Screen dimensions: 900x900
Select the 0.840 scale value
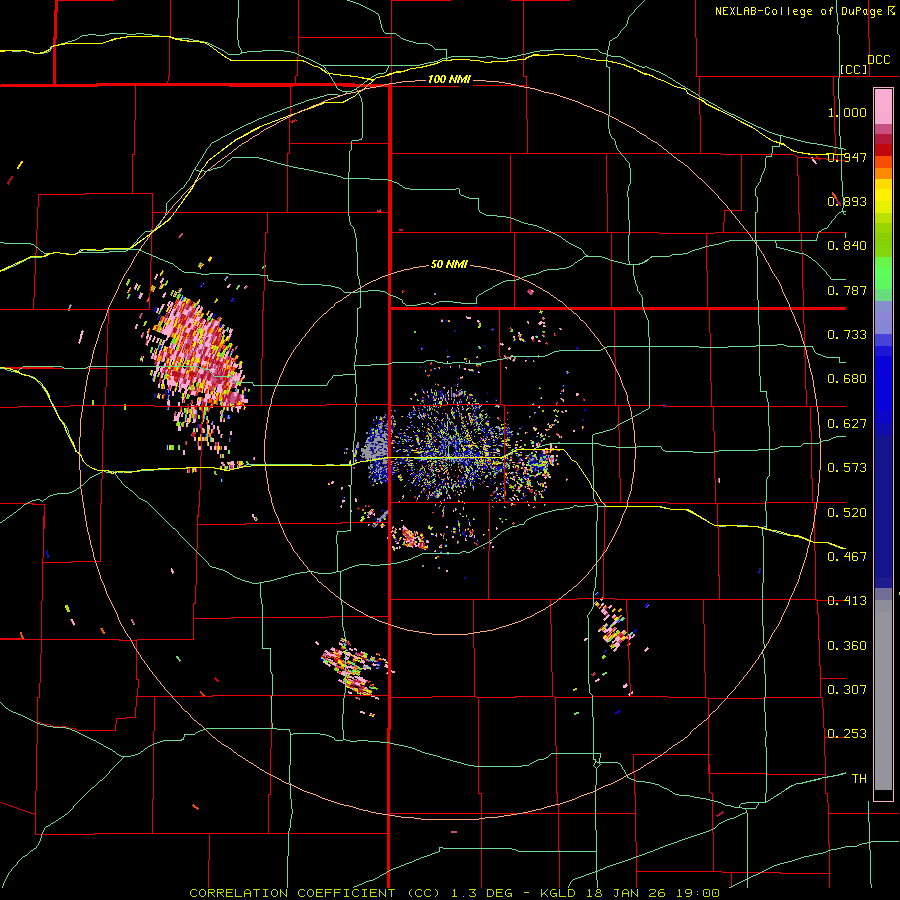[847, 246]
